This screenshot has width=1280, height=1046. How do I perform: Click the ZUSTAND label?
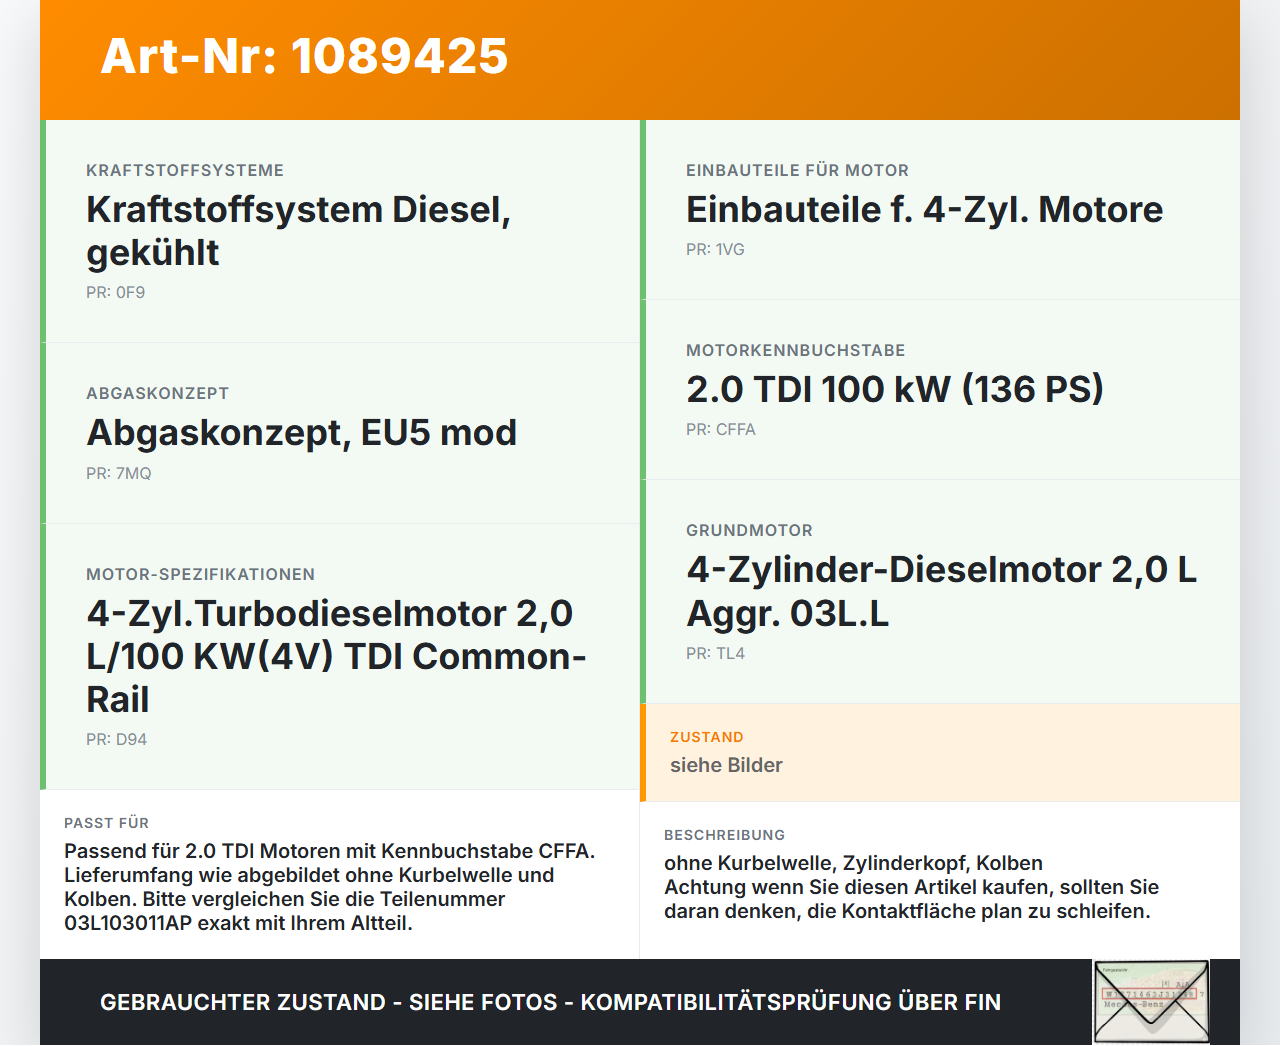707,738
